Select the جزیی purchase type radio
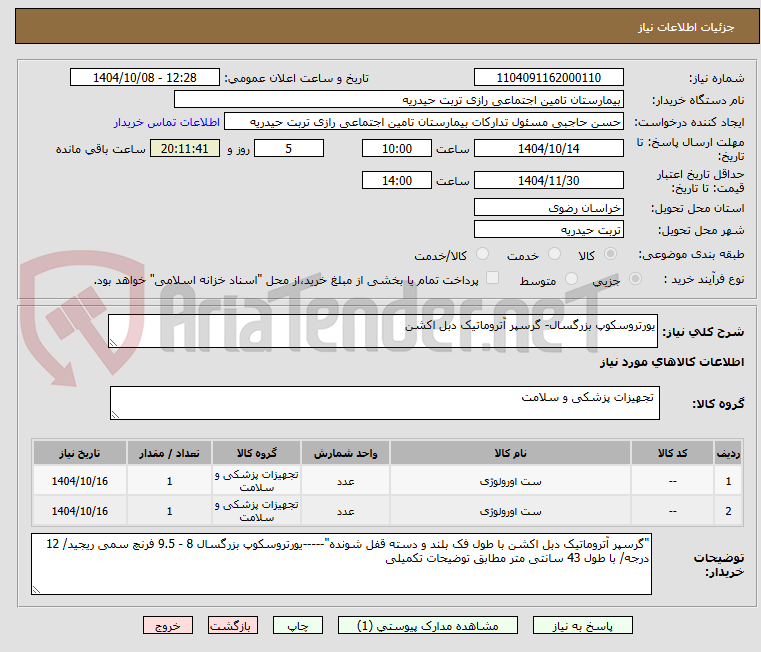This screenshot has height=652, width=761. (x=635, y=279)
